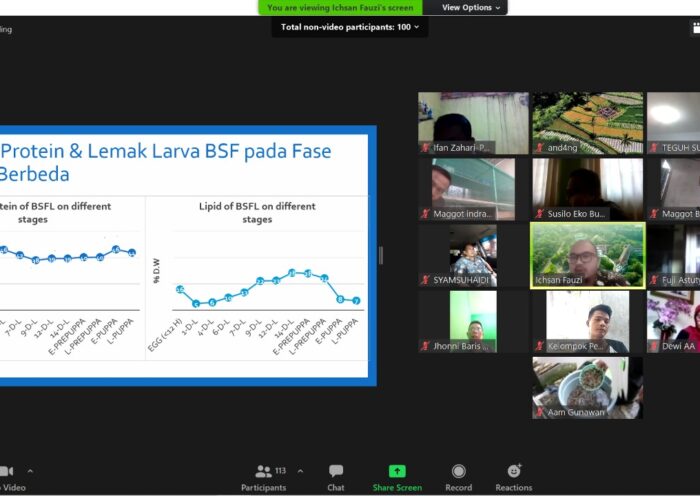Open the Participants panel icon
700x496 pixels.
coord(264,471)
